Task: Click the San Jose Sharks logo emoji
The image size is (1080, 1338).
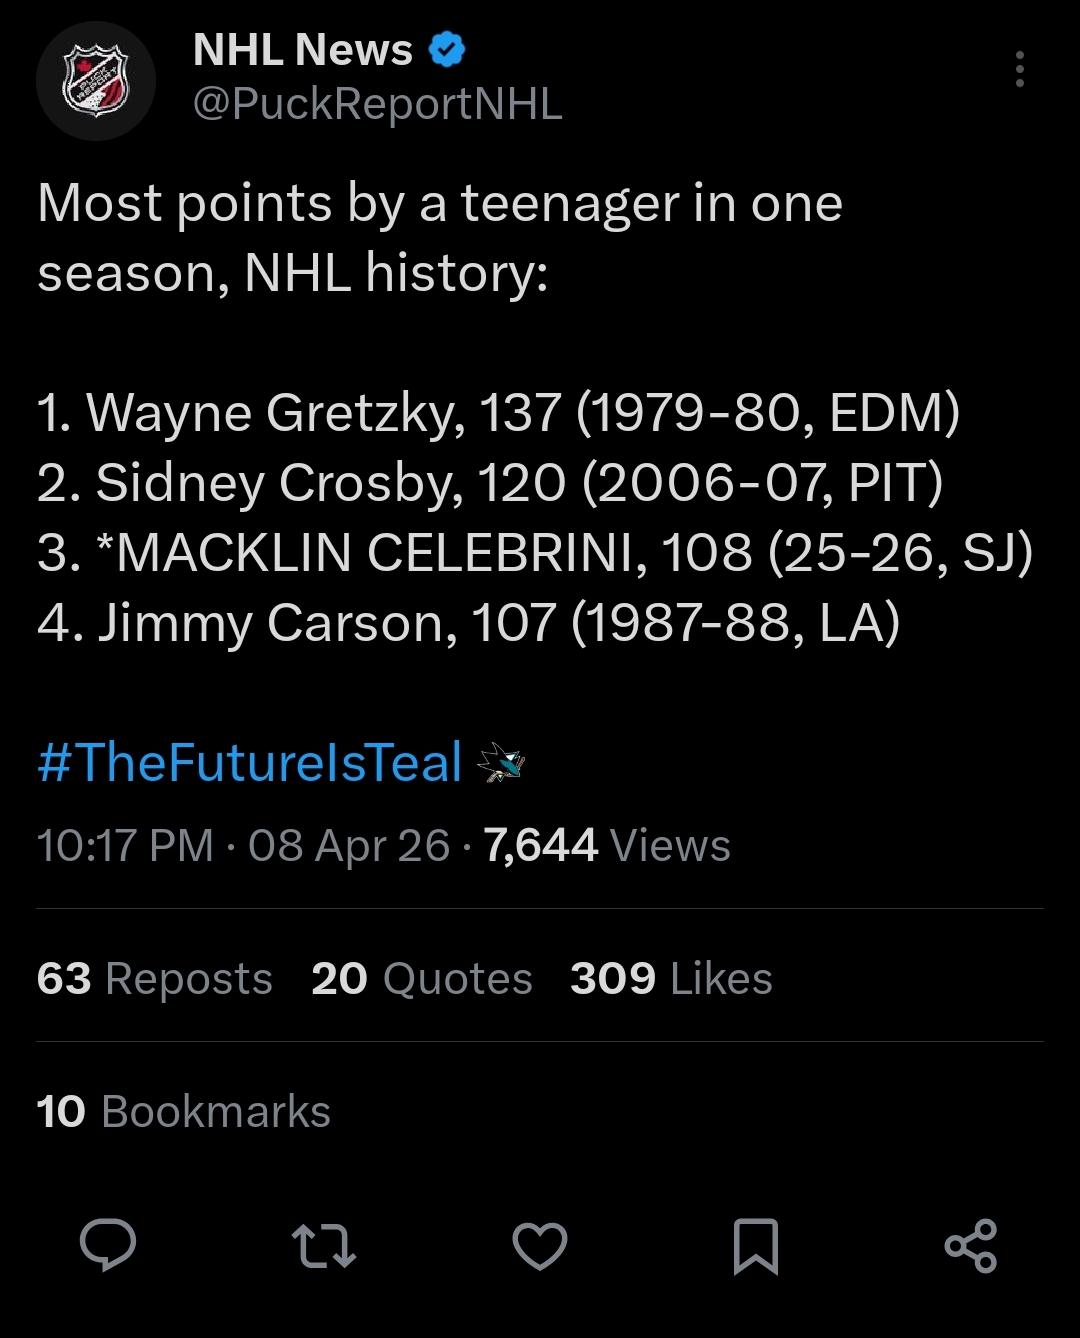Action: pyautogui.click(x=501, y=763)
